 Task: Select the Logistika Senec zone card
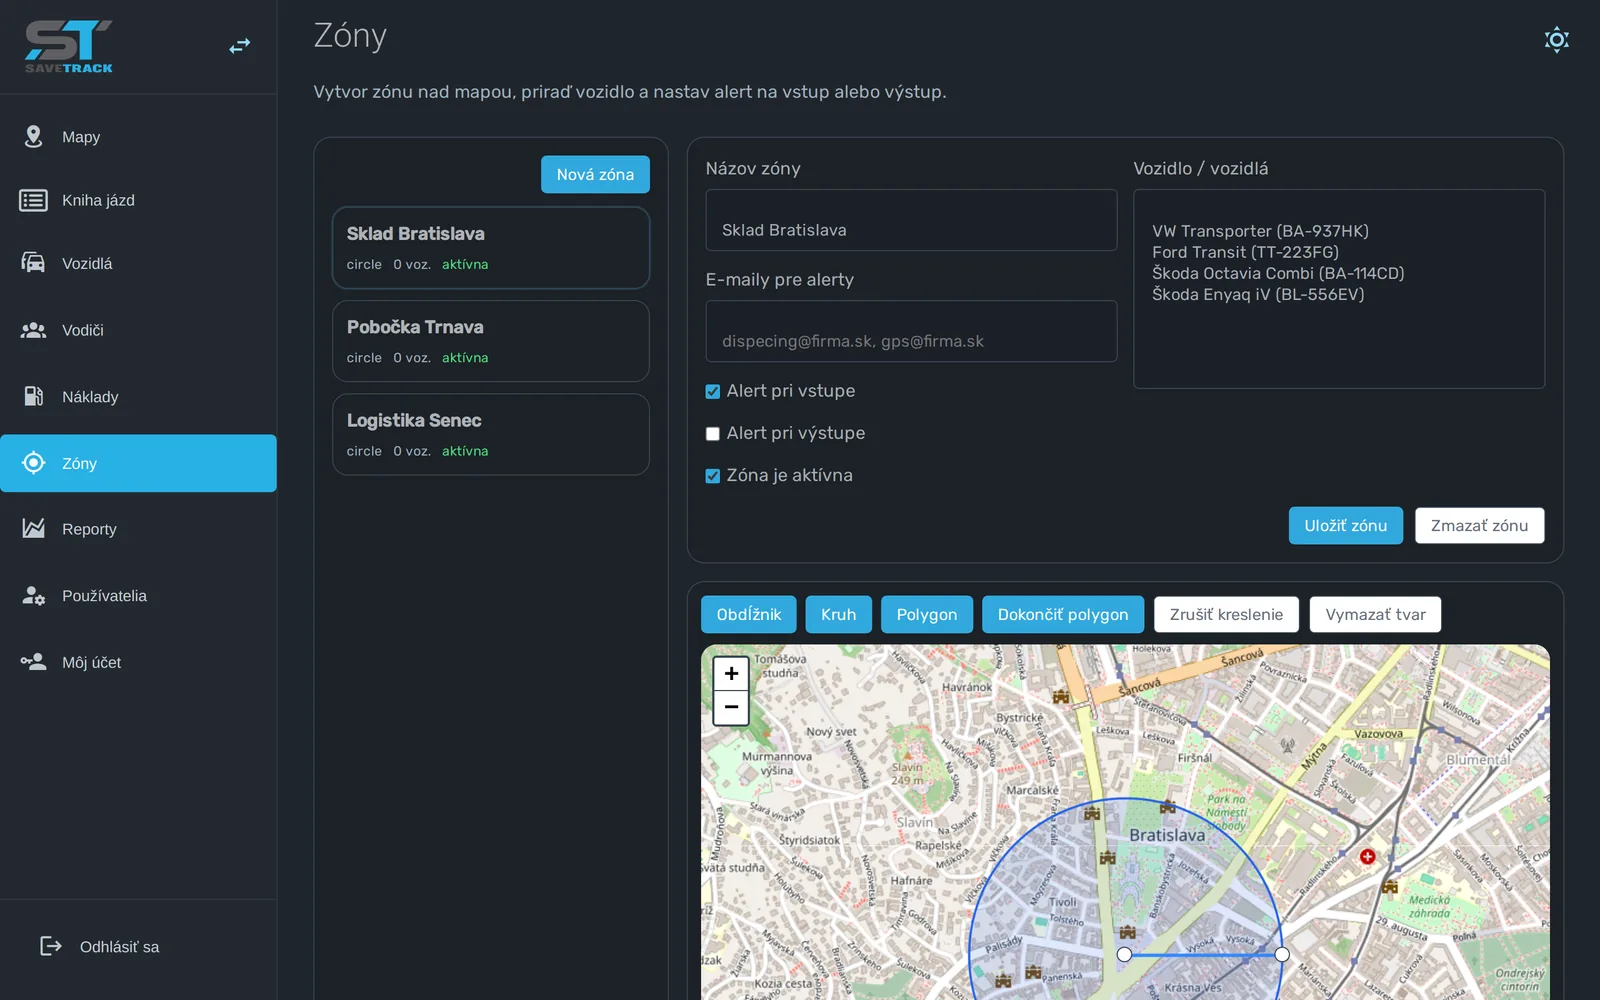click(491, 434)
